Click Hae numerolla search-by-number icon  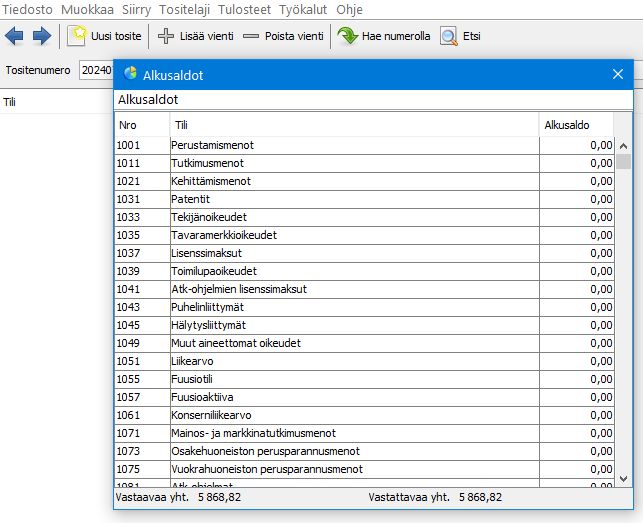click(384, 36)
